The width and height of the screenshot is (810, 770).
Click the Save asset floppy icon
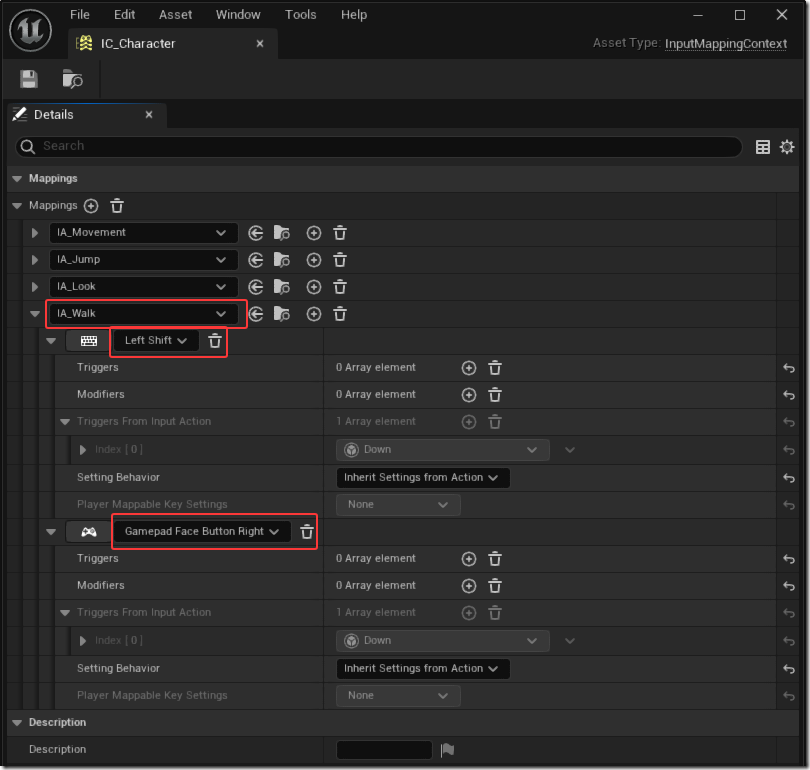(x=29, y=80)
